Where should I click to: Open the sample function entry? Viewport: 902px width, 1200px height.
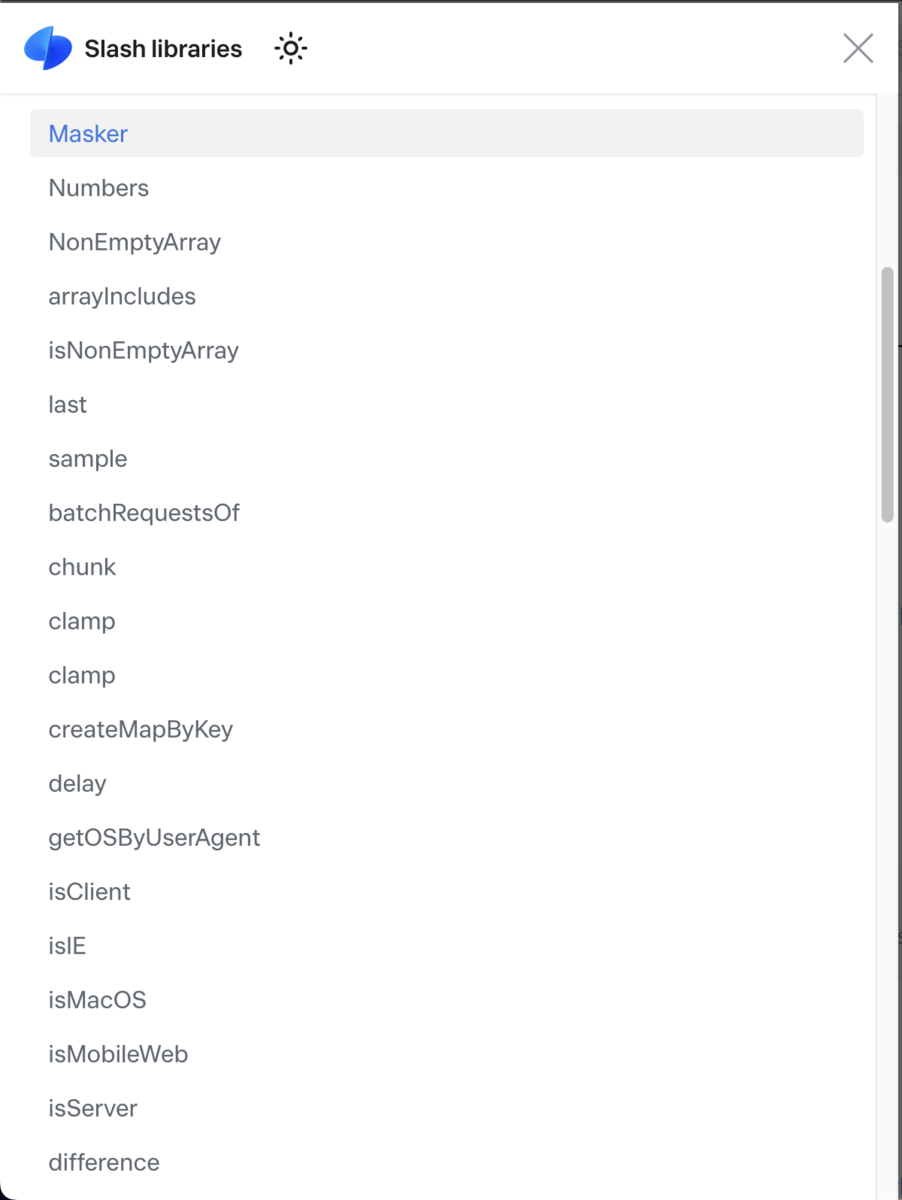click(x=87, y=458)
